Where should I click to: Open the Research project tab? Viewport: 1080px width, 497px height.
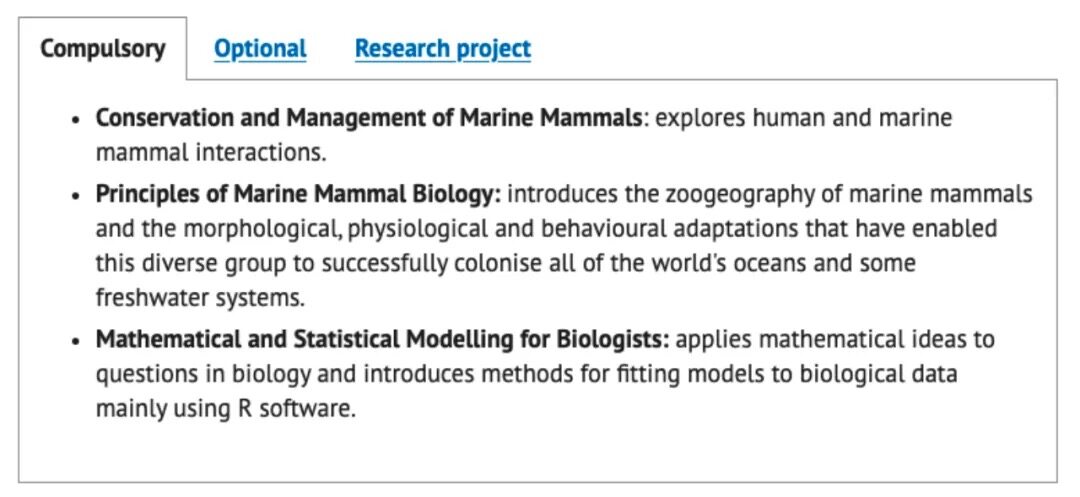click(x=443, y=49)
